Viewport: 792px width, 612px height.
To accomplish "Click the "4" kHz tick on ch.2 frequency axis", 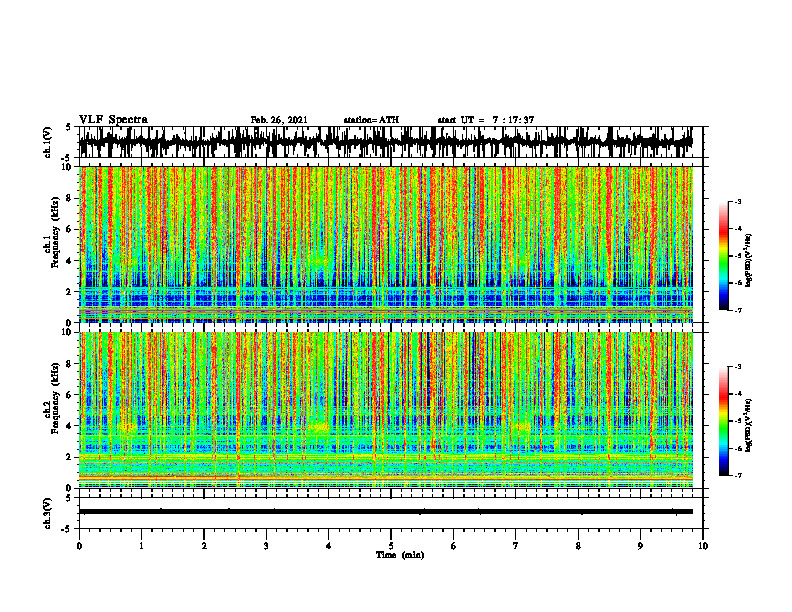I will pos(70,426).
